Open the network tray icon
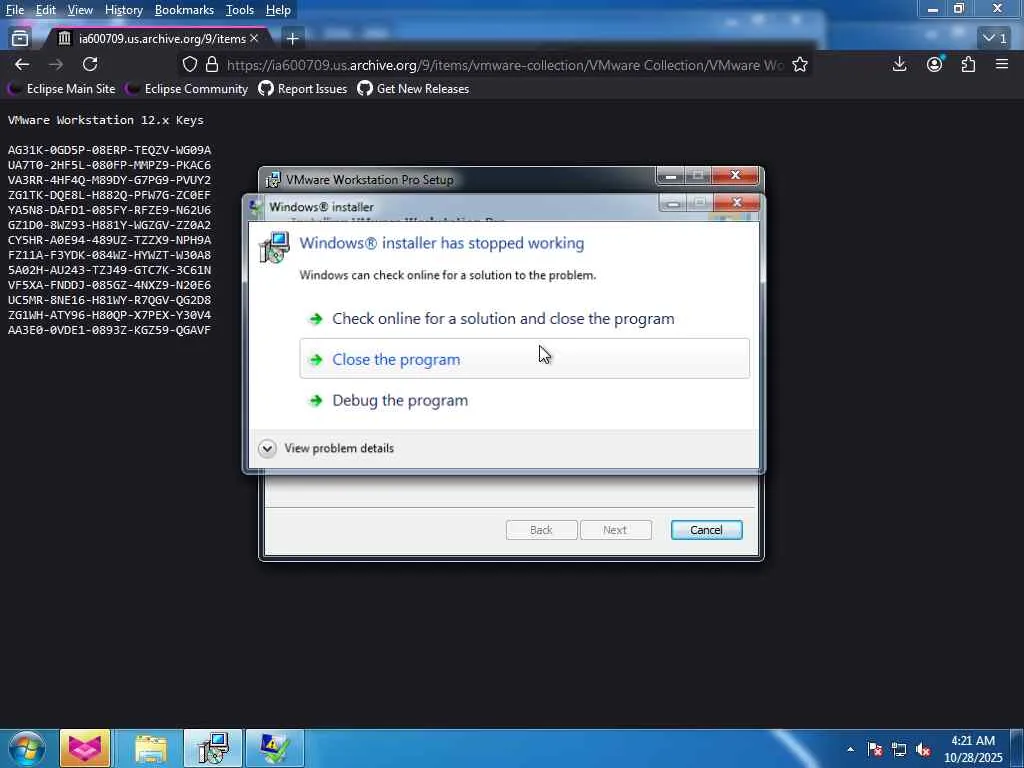The width and height of the screenshot is (1024, 768). coord(899,749)
